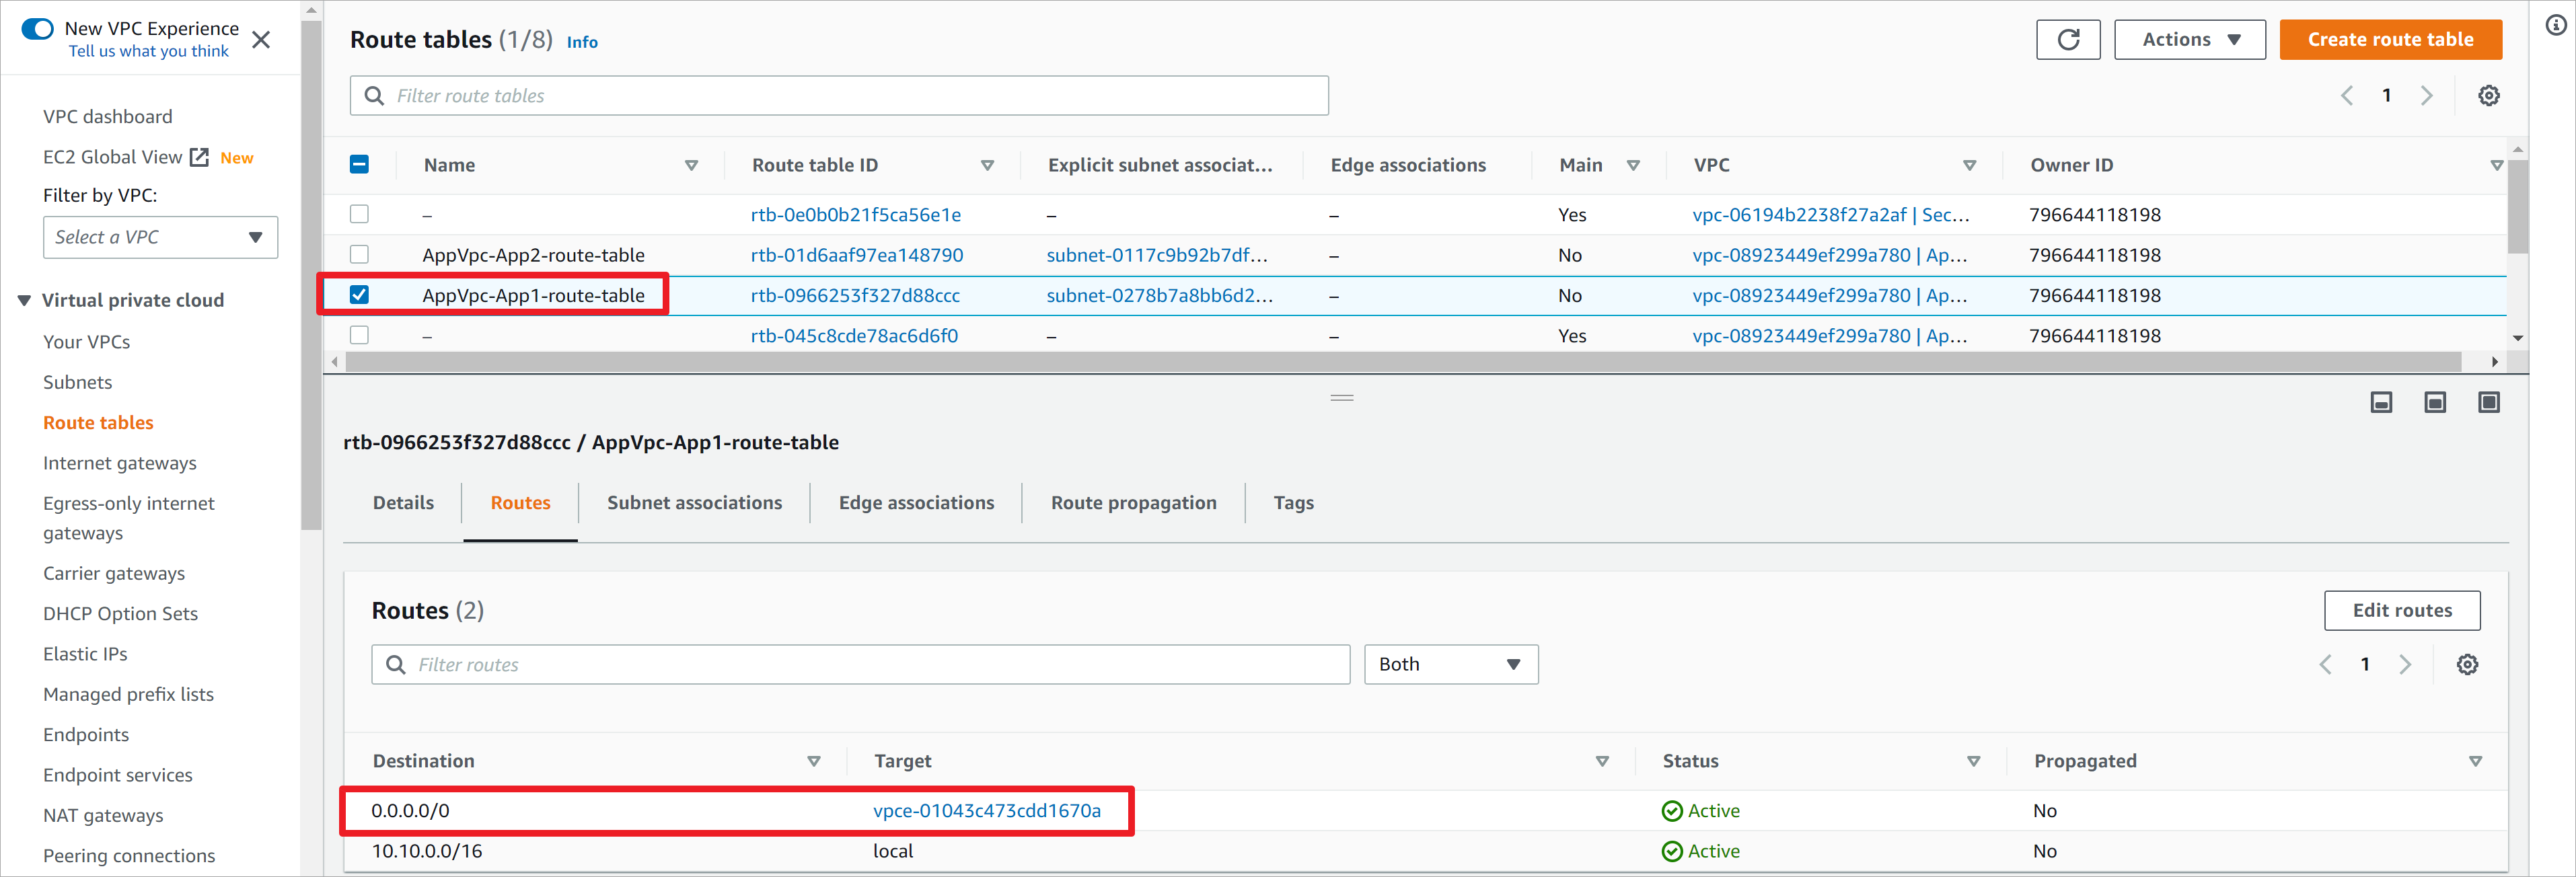Click the split panel resize handle

(1342, 398)
